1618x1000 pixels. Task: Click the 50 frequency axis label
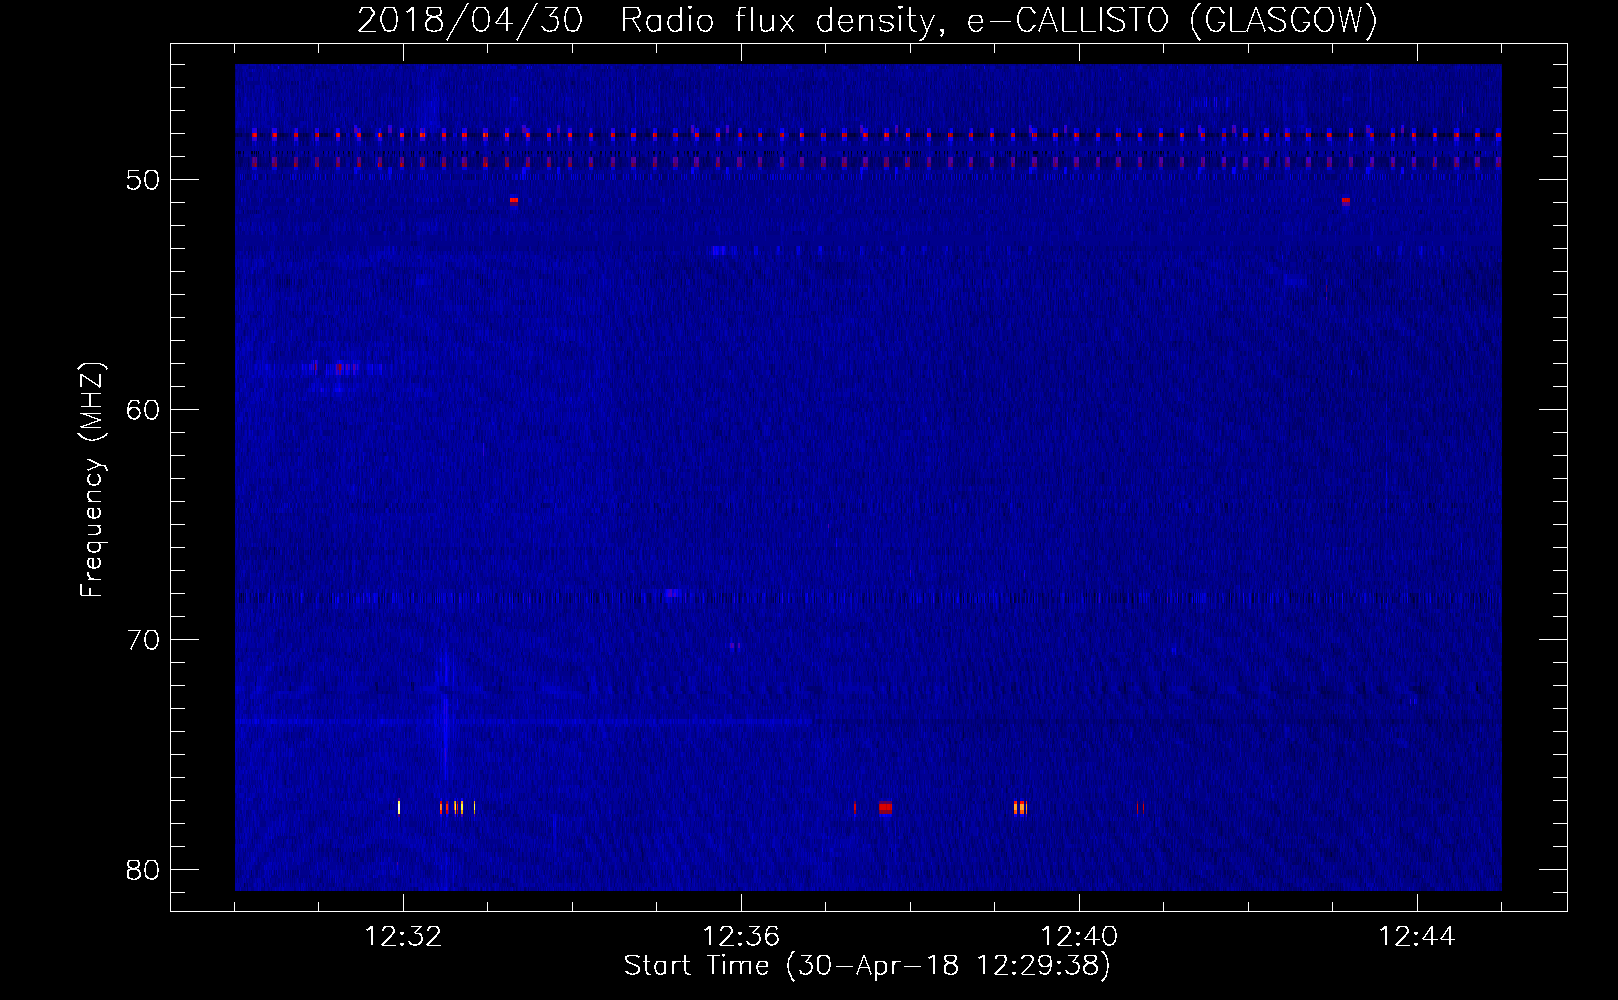[144, 180]
